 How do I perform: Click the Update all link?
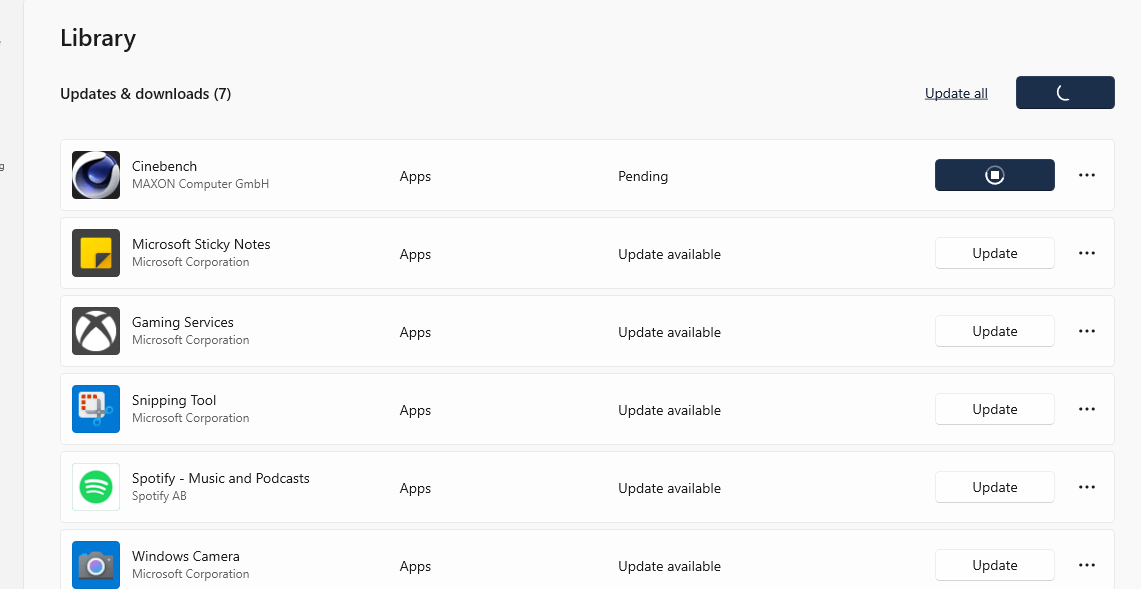point(956,93)
